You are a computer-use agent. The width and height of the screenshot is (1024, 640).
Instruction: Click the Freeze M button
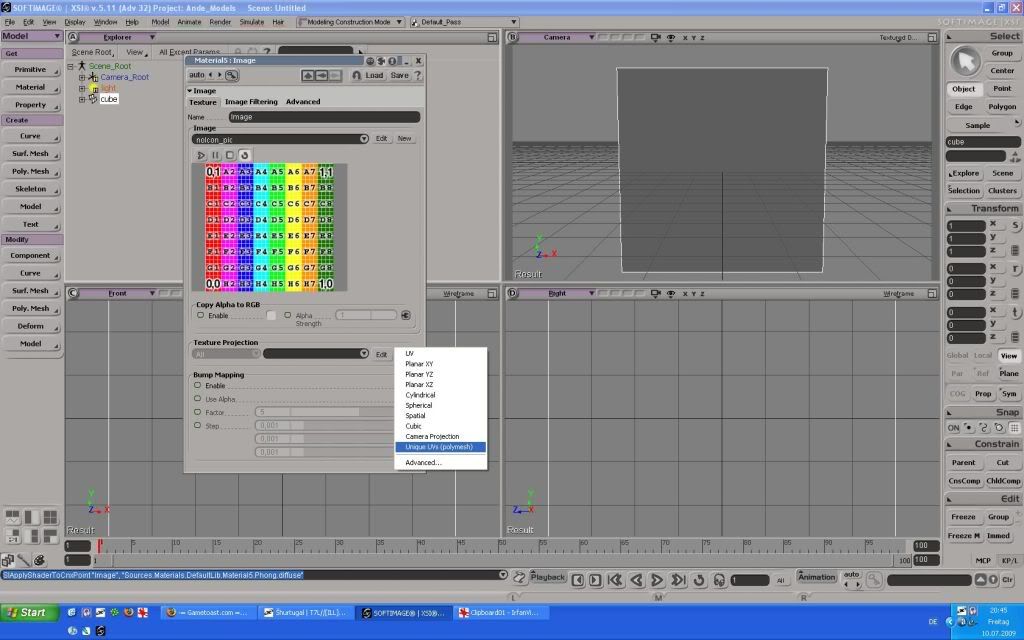point(963,536)
